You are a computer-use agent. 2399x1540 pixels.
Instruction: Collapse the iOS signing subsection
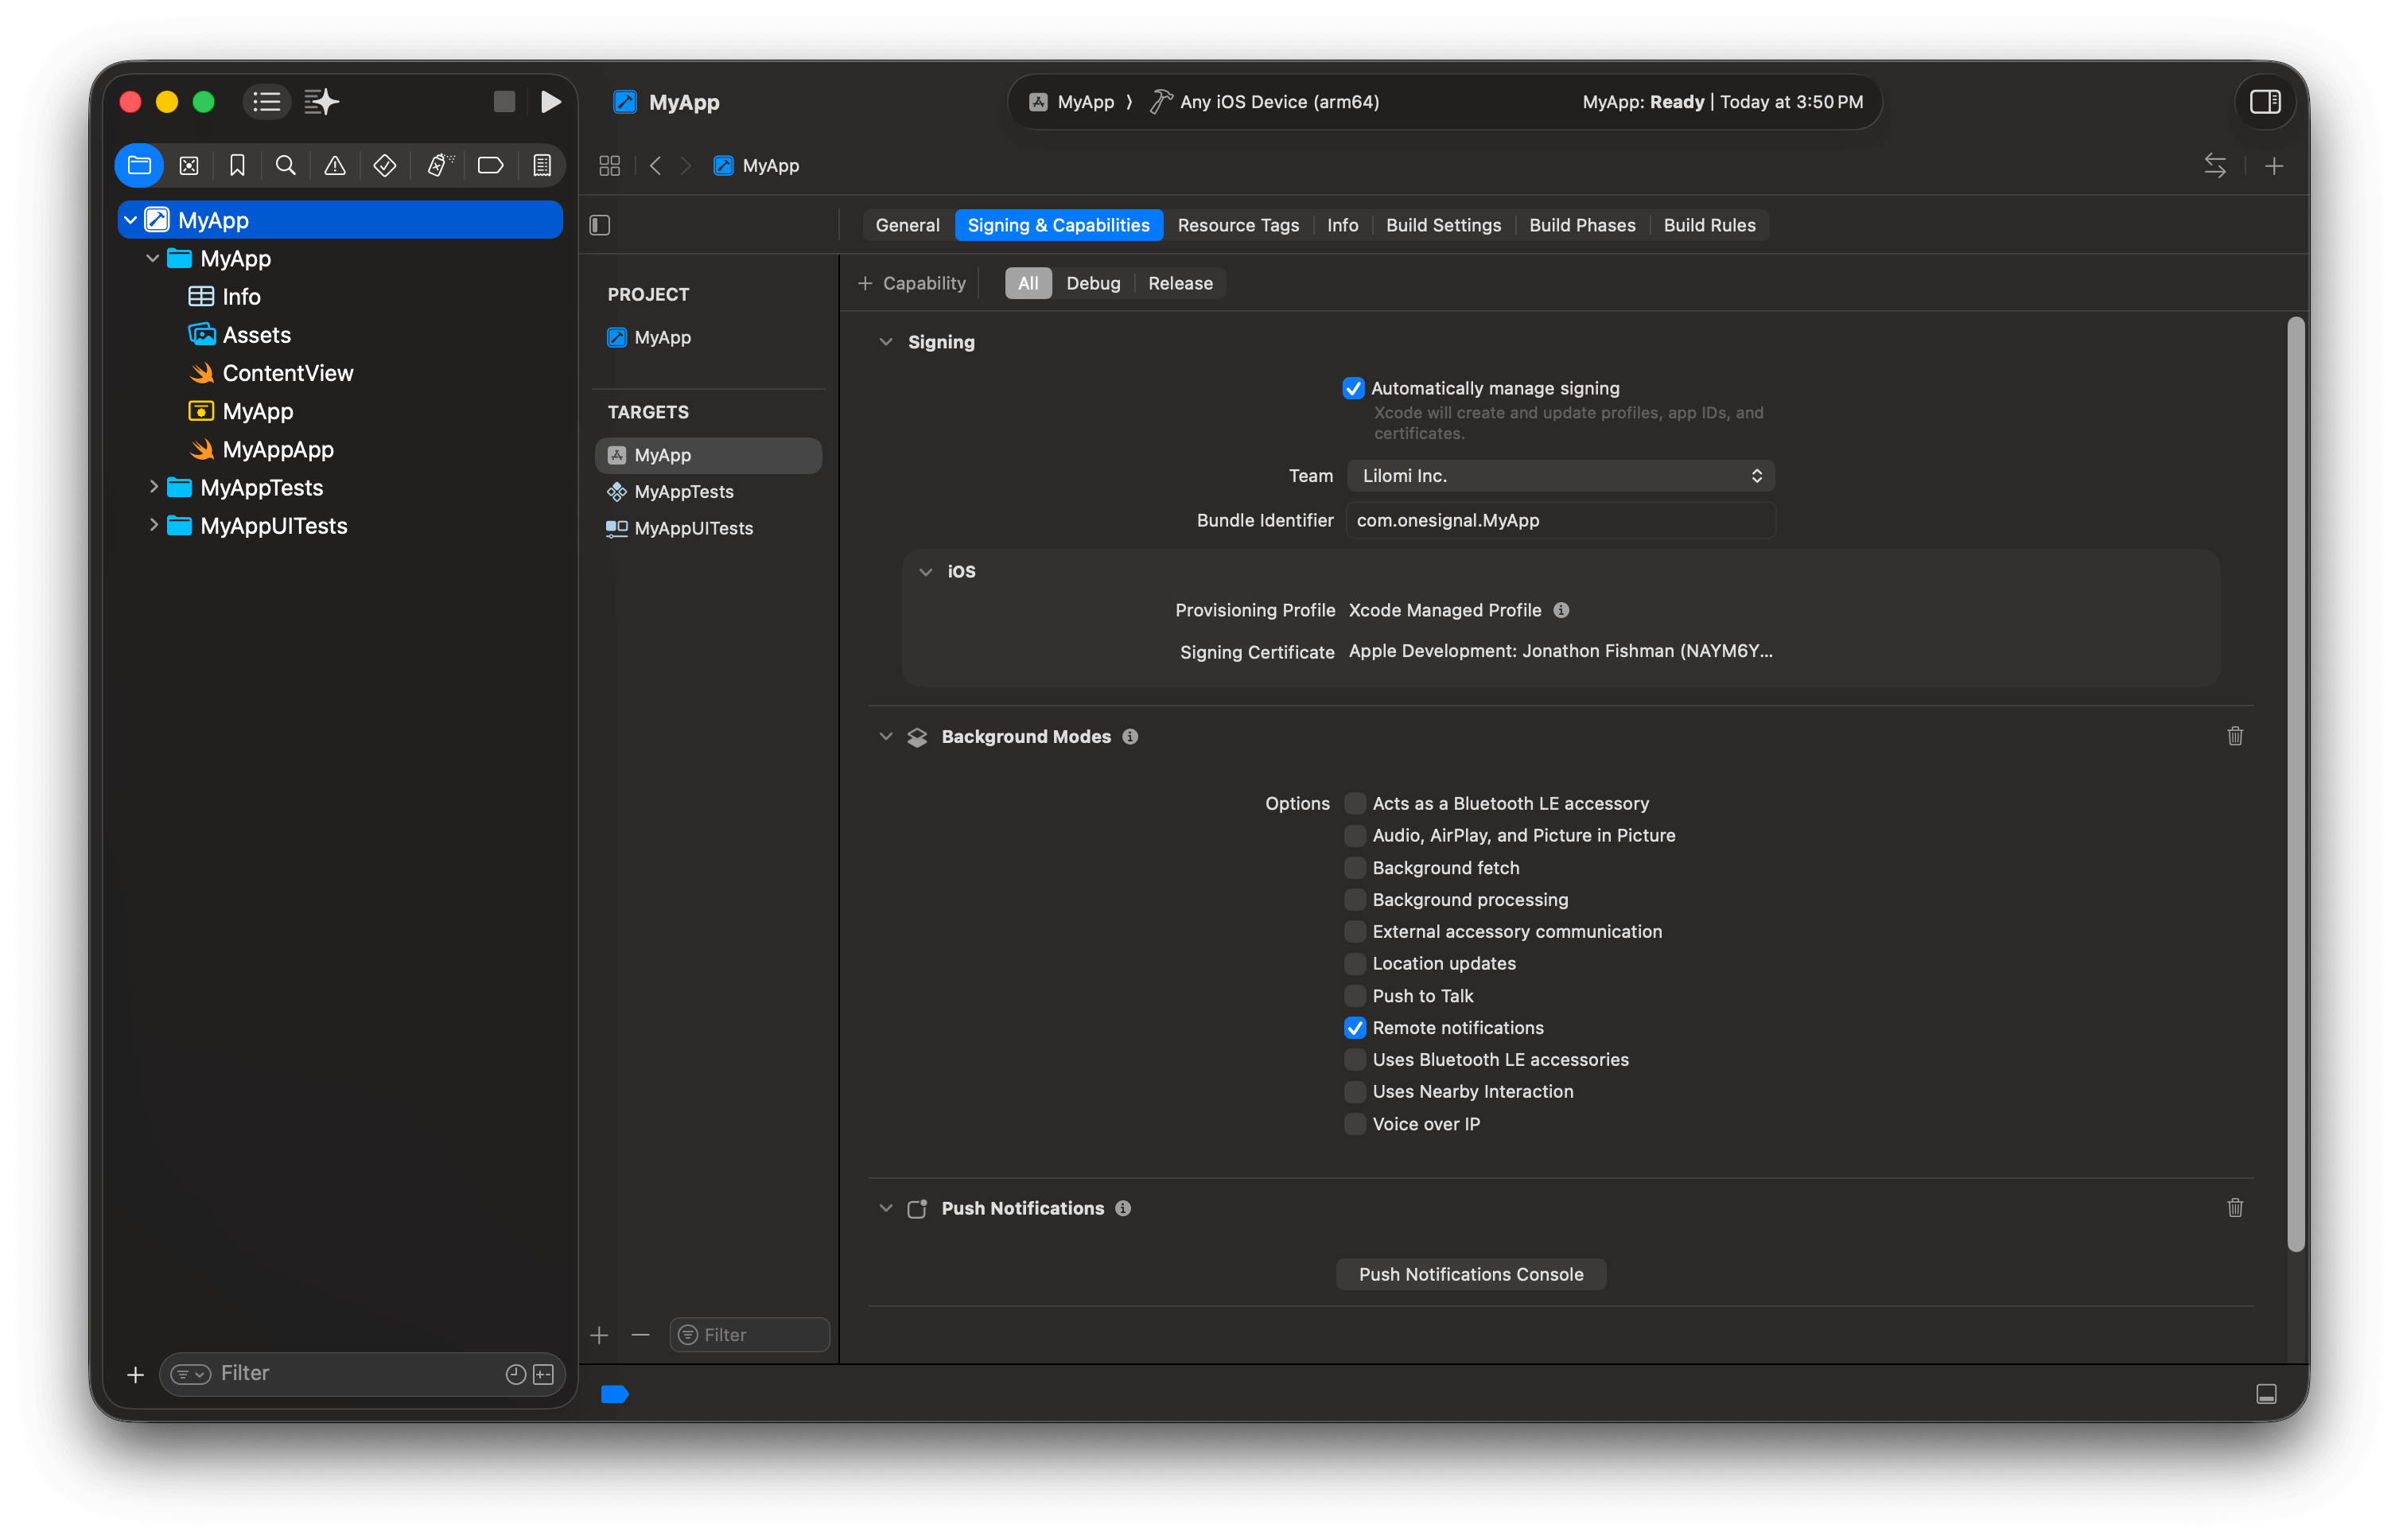pos(926,572)
